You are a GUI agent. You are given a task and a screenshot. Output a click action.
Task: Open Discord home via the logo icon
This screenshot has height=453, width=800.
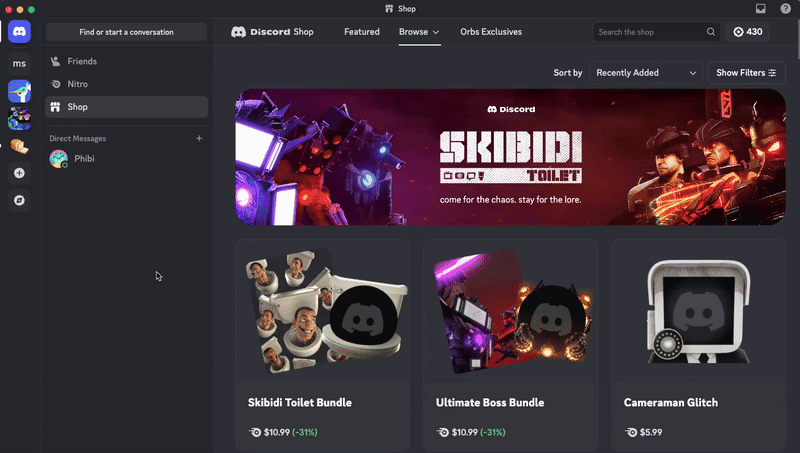click(19, 32)
